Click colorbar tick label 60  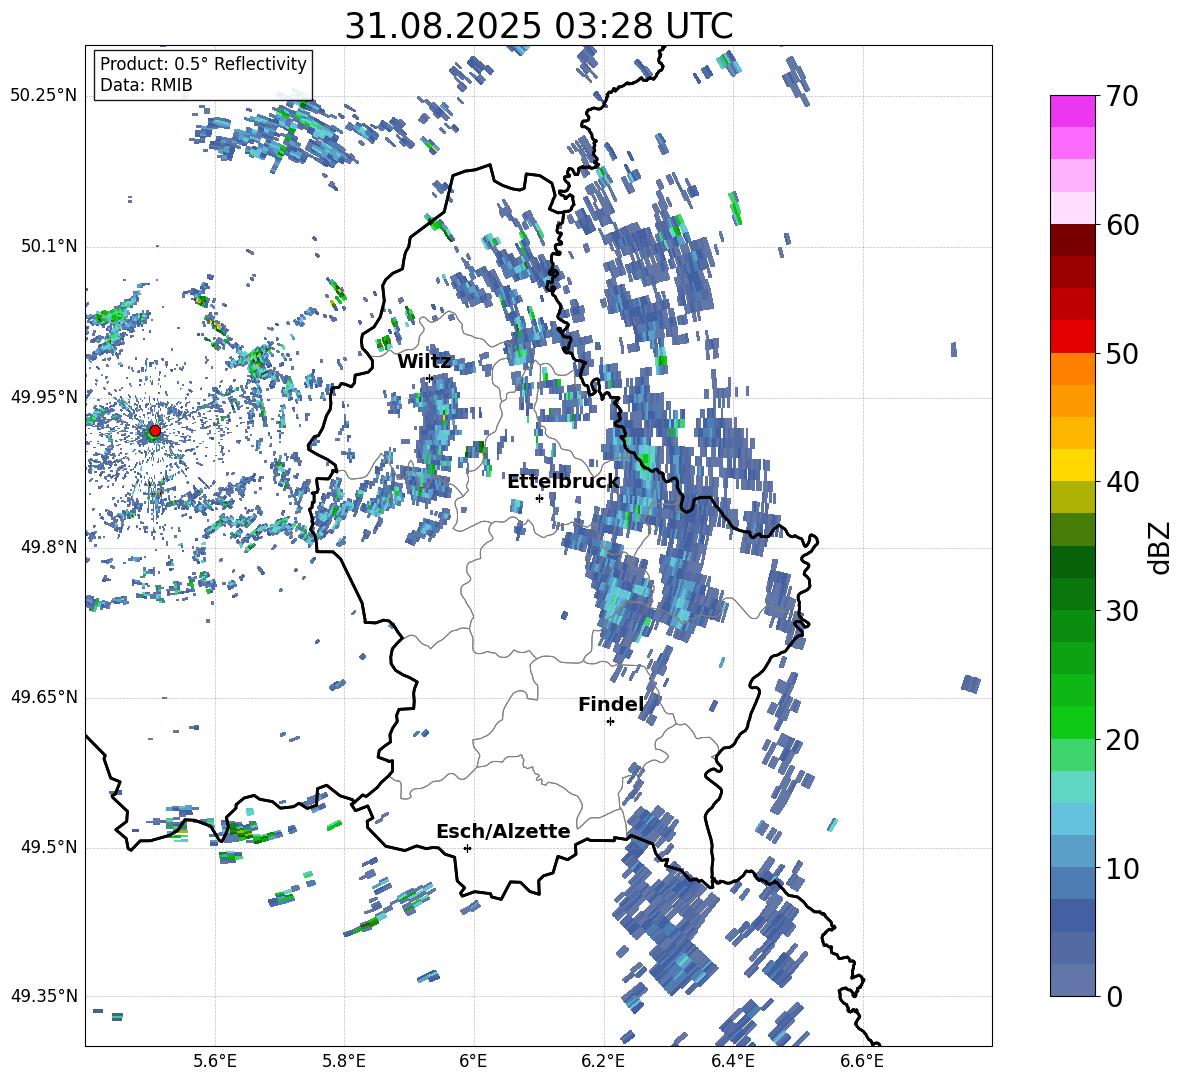1122,225
